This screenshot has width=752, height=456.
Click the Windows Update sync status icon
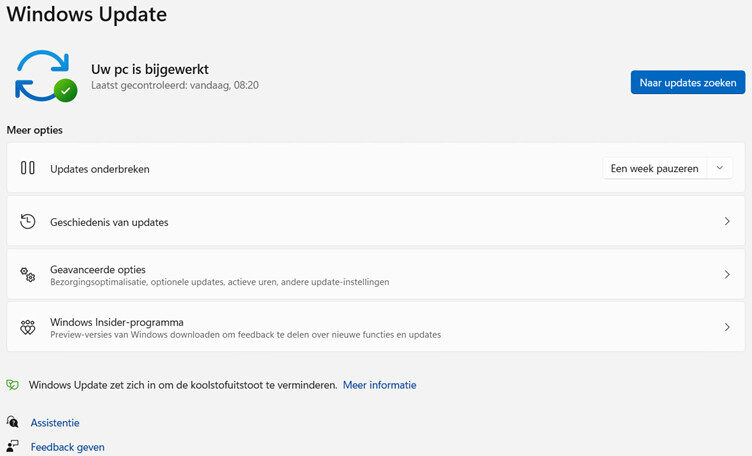pos(46,76)
